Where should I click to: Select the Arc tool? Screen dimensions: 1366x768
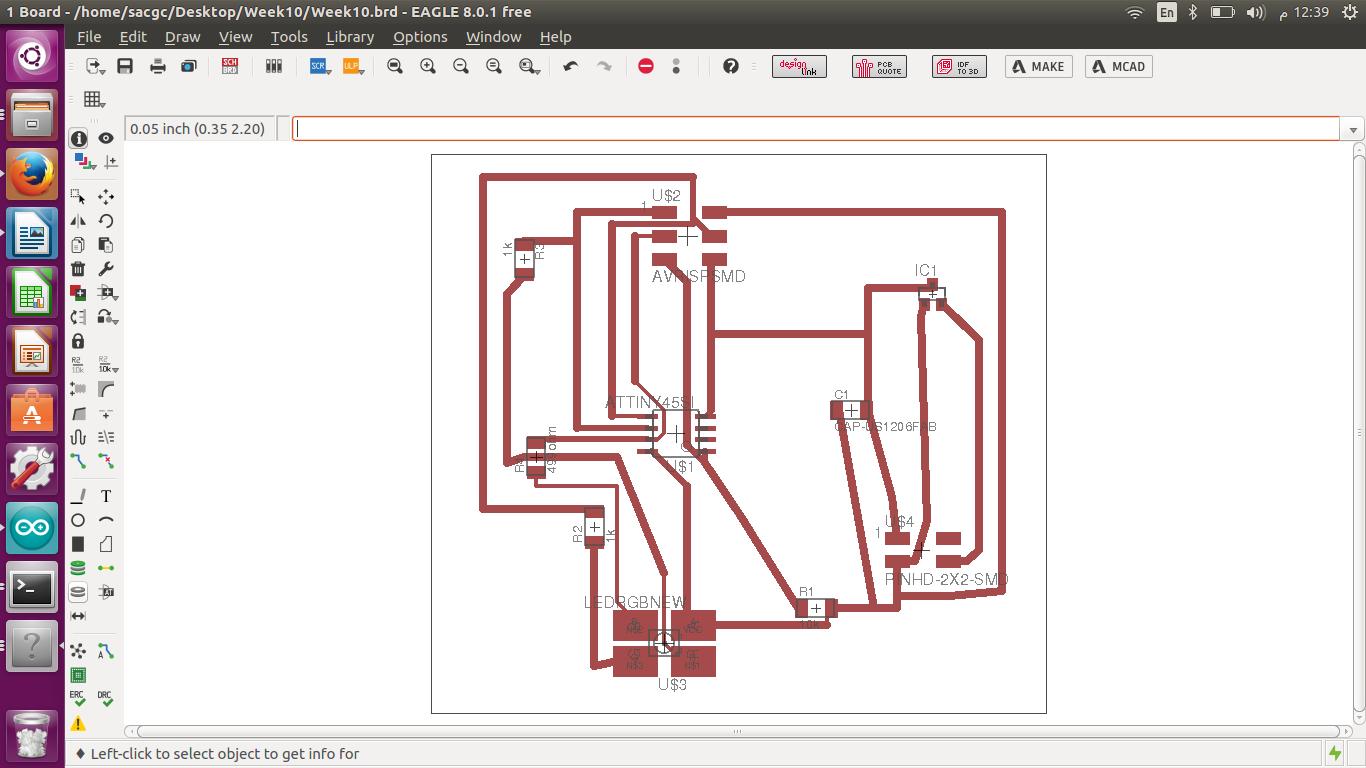coord(106,520)
